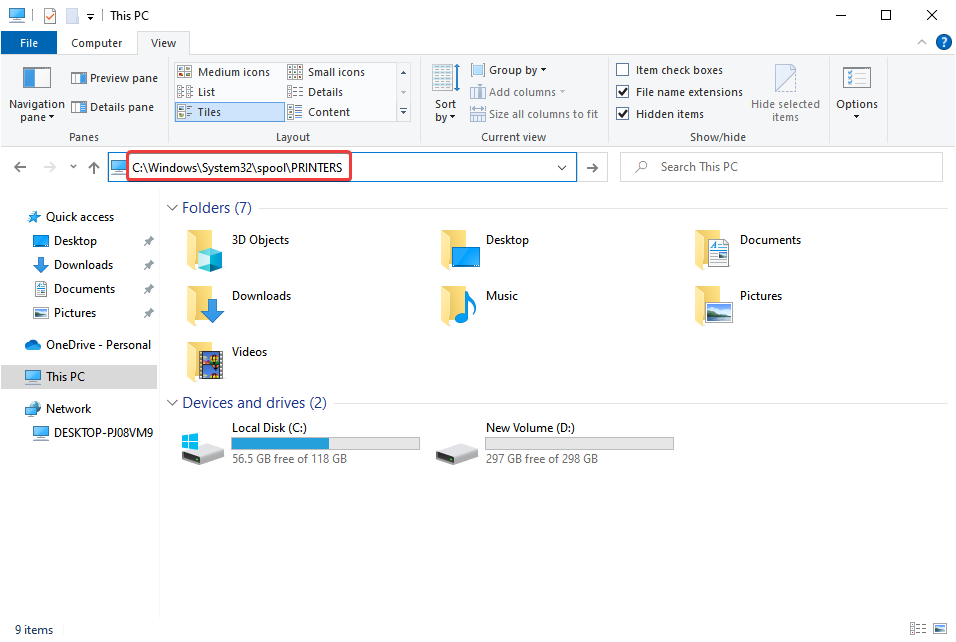Click Size all columns to fit
Screen dimensions: 956x642
534,114
